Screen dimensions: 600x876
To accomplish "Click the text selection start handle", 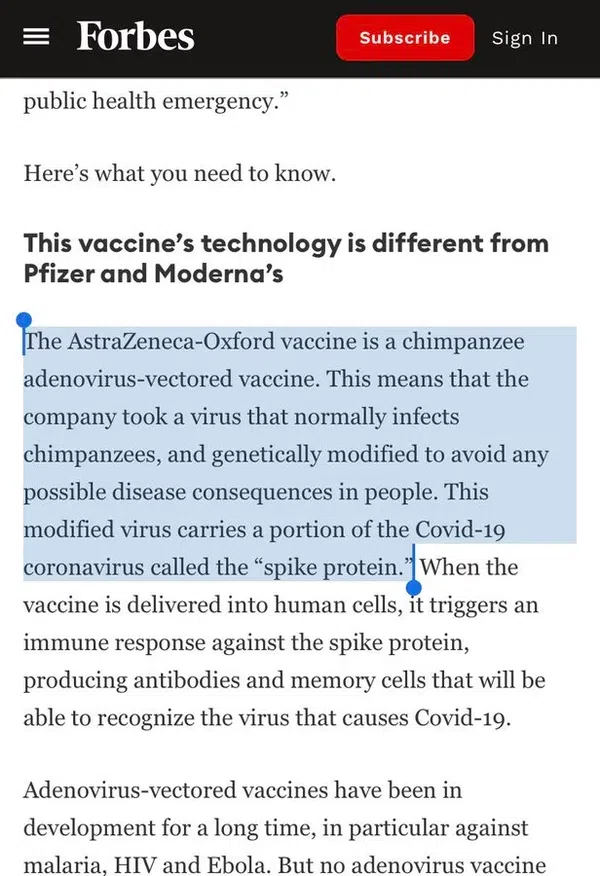I will 24,321.
